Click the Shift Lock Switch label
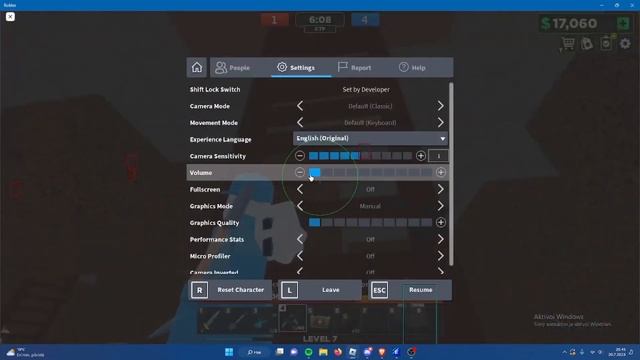The image size is (640, 360). (215, 89)
